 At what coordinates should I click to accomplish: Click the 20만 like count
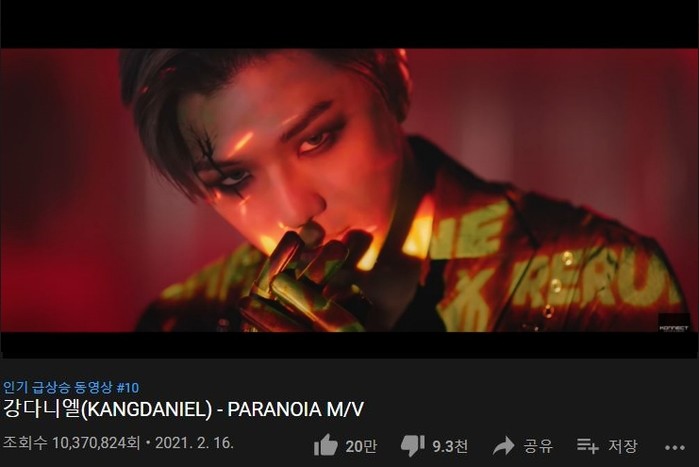tap(361, 446)
